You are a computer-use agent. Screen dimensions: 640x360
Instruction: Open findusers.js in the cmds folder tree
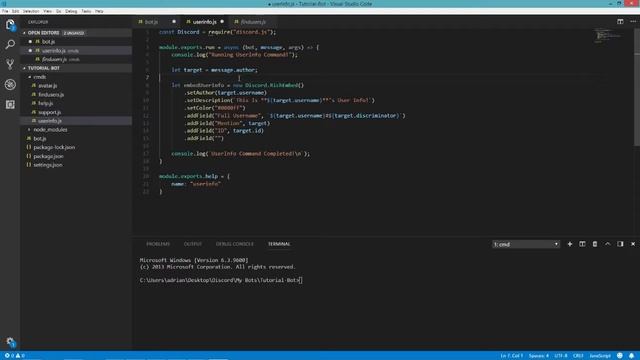51,95
